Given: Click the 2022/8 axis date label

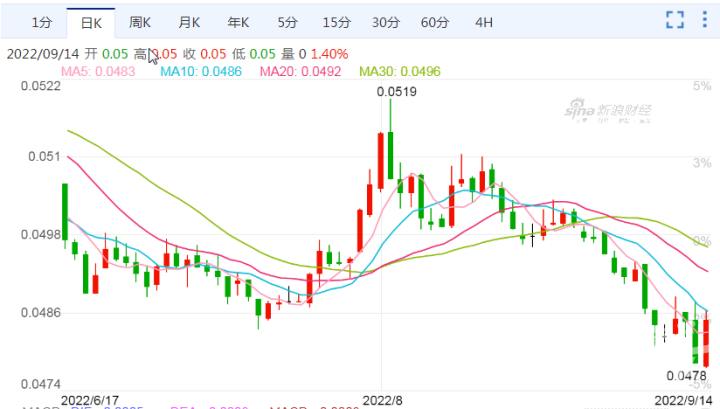Looking at the screenshot, I should point(382,400).
